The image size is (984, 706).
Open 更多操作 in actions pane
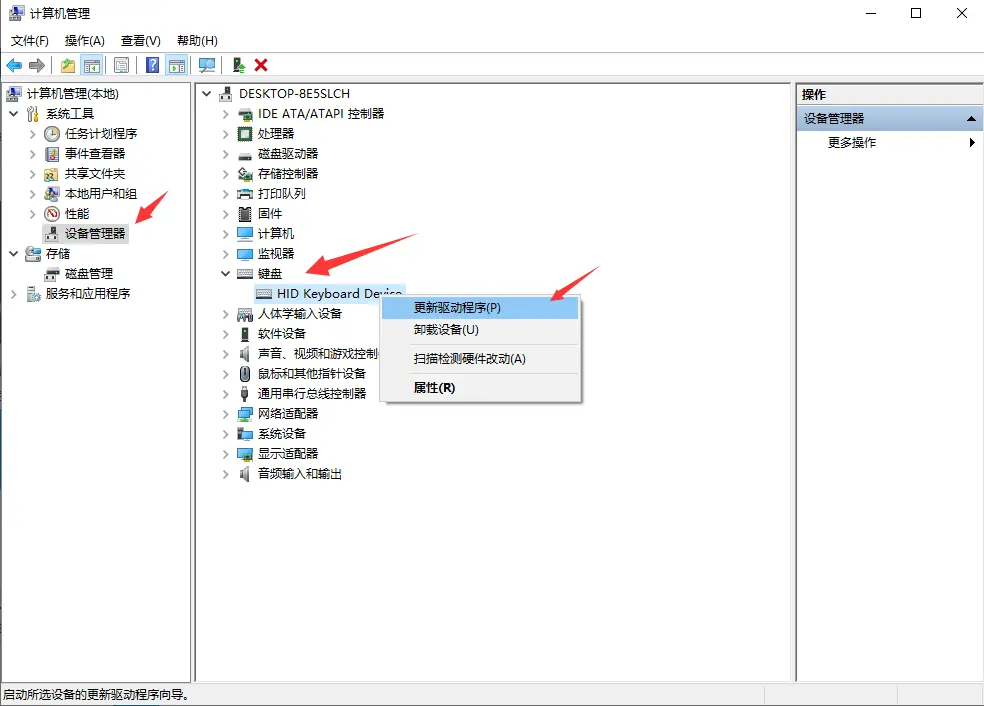852,143
